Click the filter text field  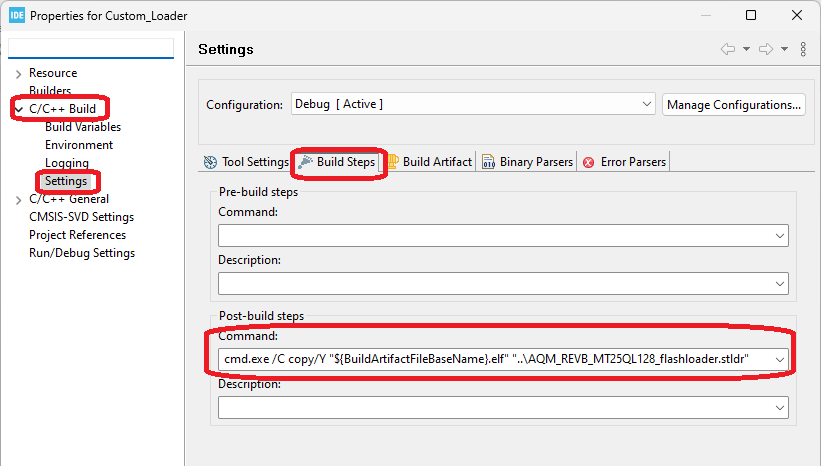(x=90, y=48)
